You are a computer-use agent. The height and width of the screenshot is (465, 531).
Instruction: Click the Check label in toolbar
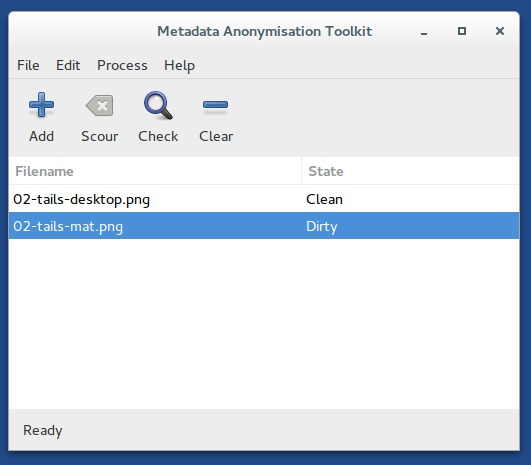(158, 136)
